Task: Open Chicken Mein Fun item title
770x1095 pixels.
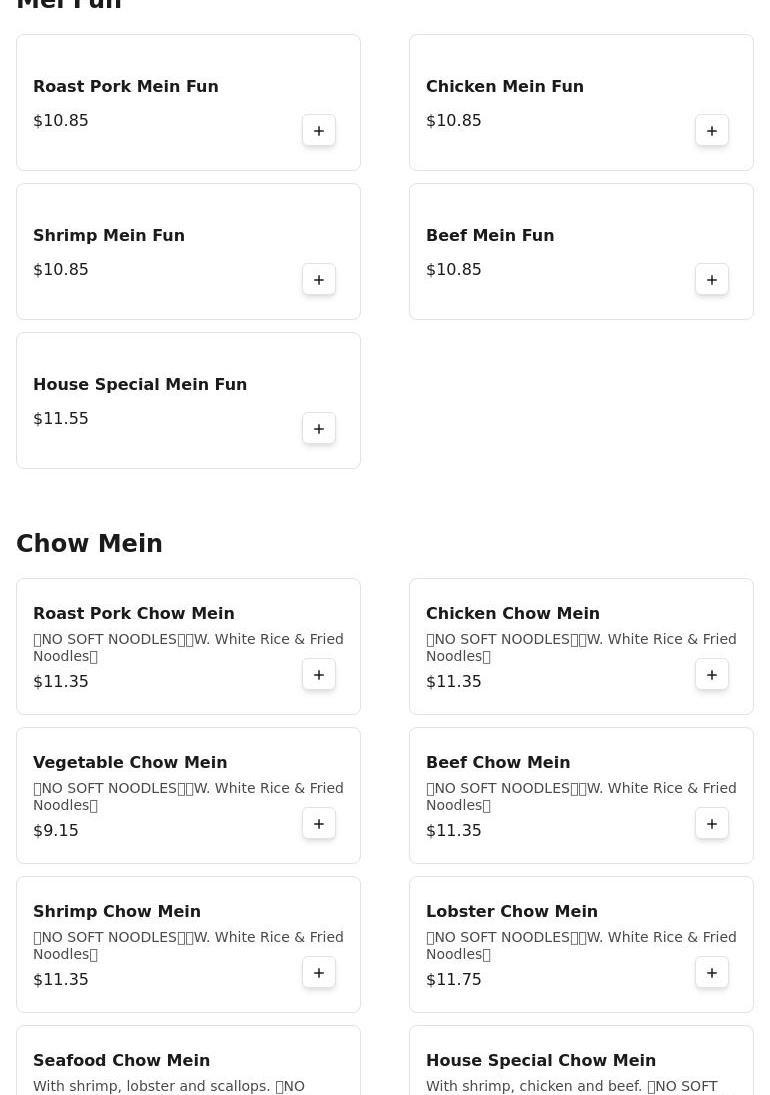Action: coord(505,87)
